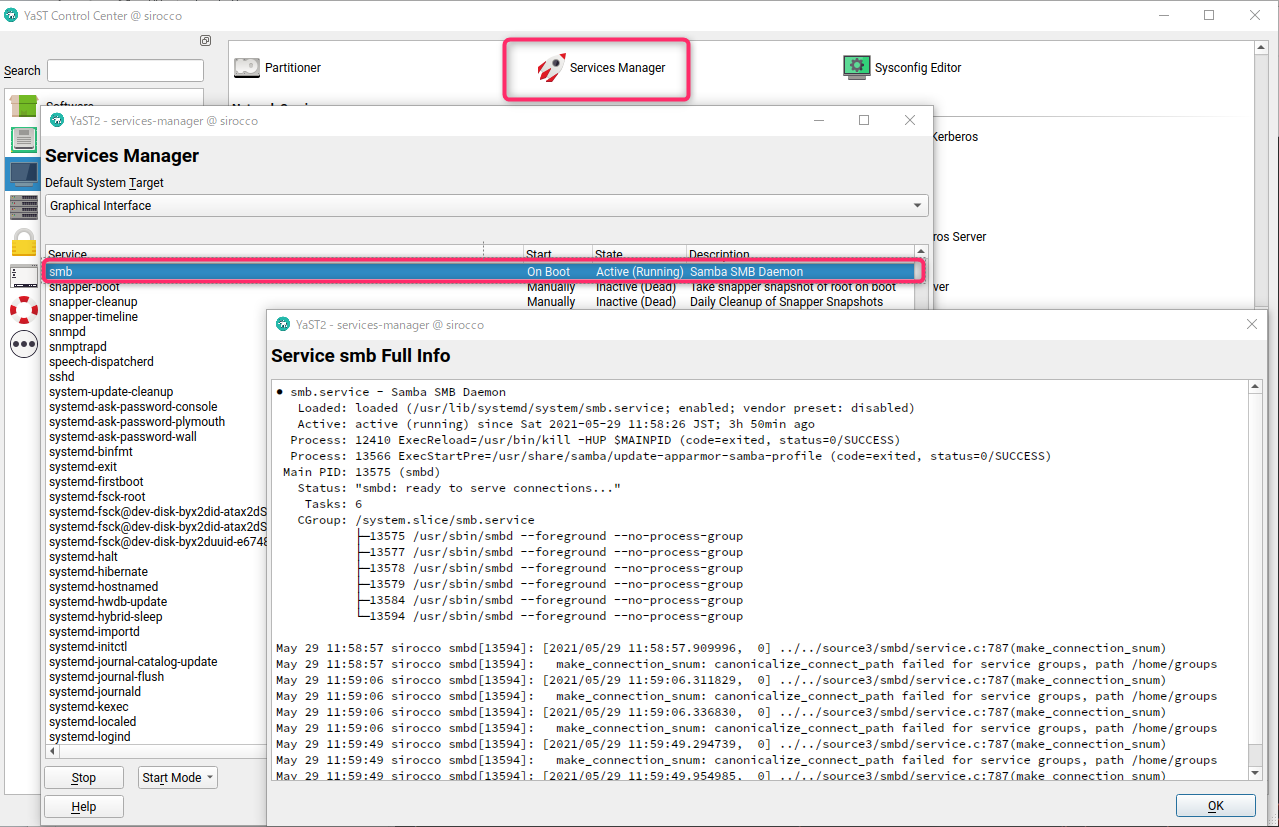This screenshot has width=1279, height=827.
Task: Select the systemd-exit service
Action: tap(83, 467)
